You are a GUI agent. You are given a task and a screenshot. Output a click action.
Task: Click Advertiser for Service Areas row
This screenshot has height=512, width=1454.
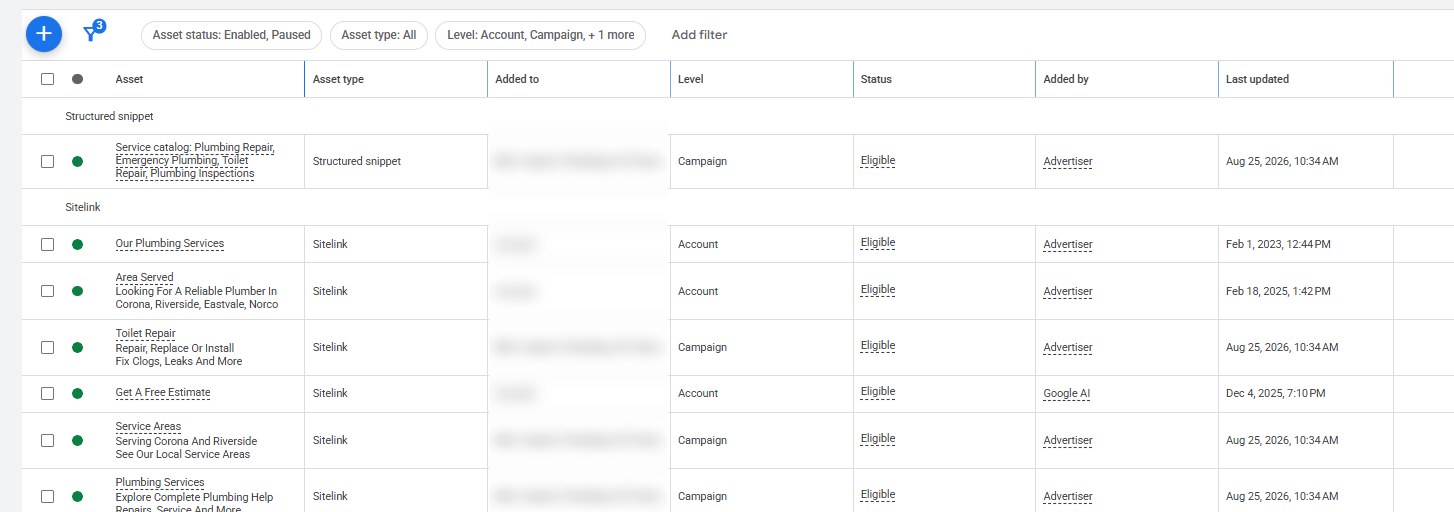point(1068,441)
